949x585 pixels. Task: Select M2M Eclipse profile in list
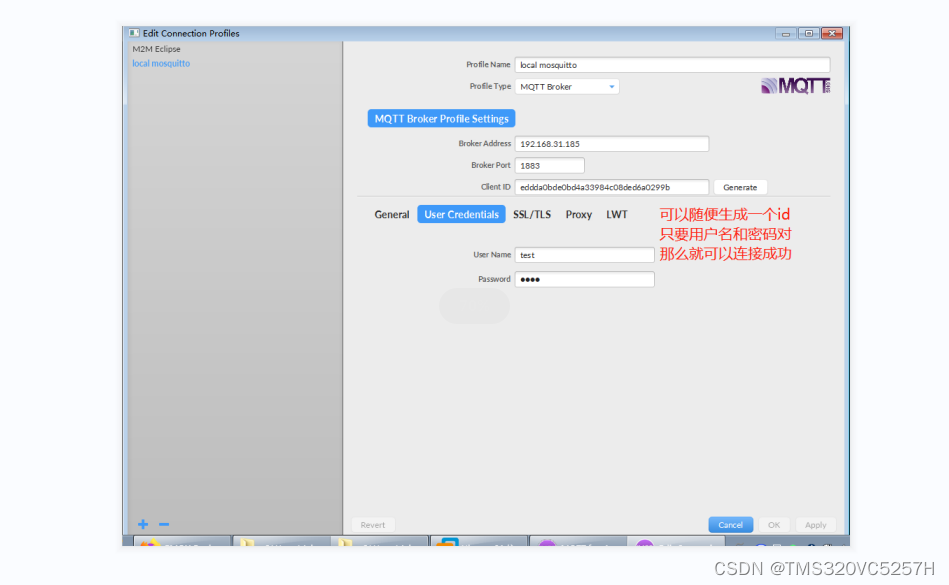(x=156, y=49)
